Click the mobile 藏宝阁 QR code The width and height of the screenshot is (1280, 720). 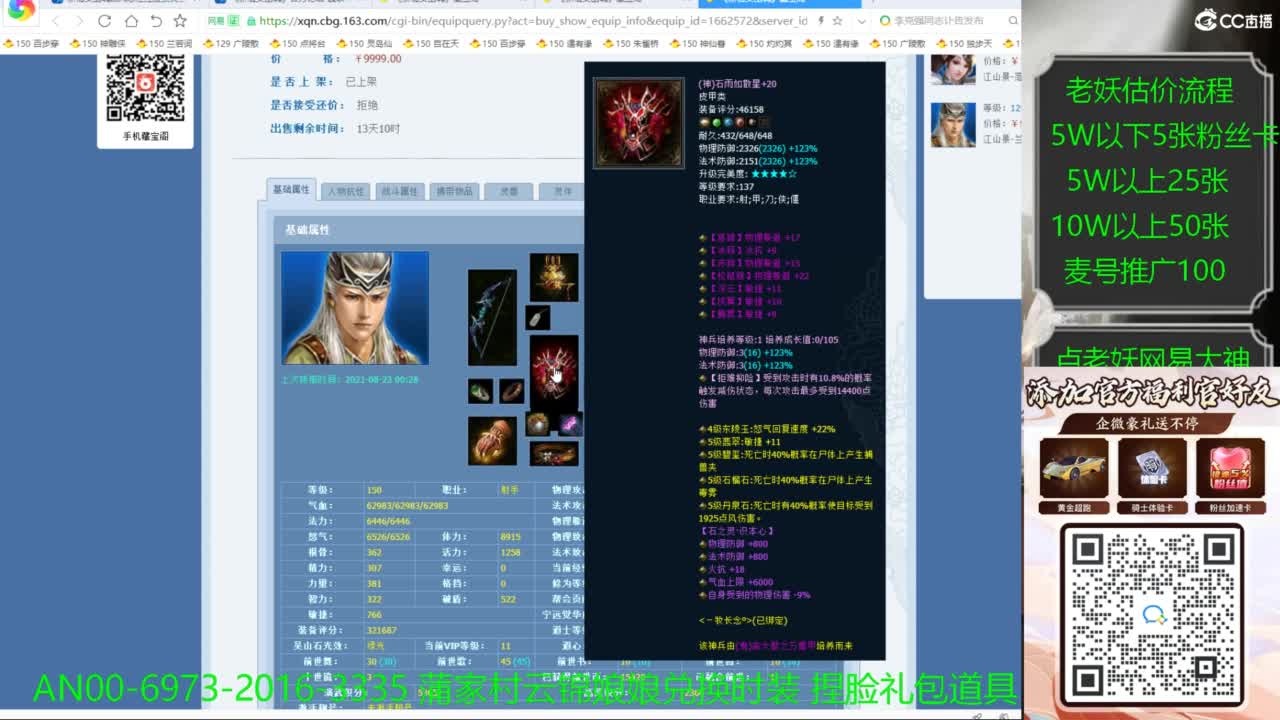click(x=146, y=88)
